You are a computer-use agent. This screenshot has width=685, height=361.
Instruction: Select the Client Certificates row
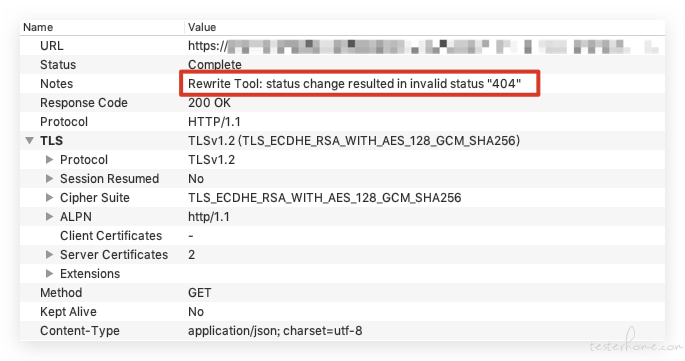(x=342, y=236)
